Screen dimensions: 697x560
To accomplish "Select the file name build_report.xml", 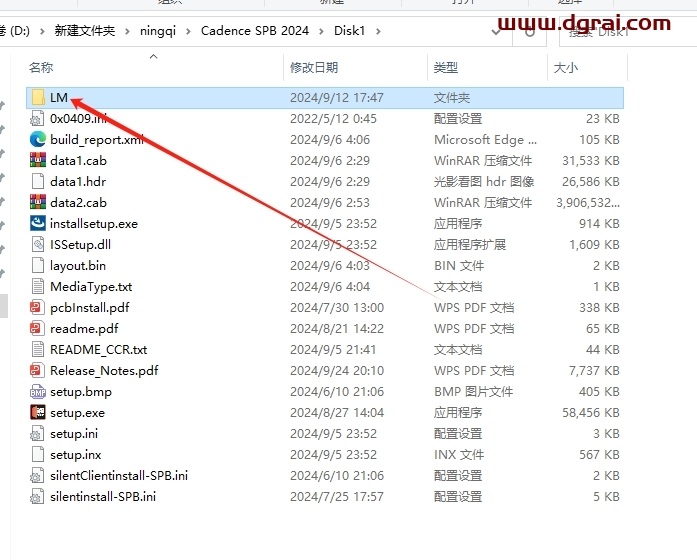I will (97, 140).
